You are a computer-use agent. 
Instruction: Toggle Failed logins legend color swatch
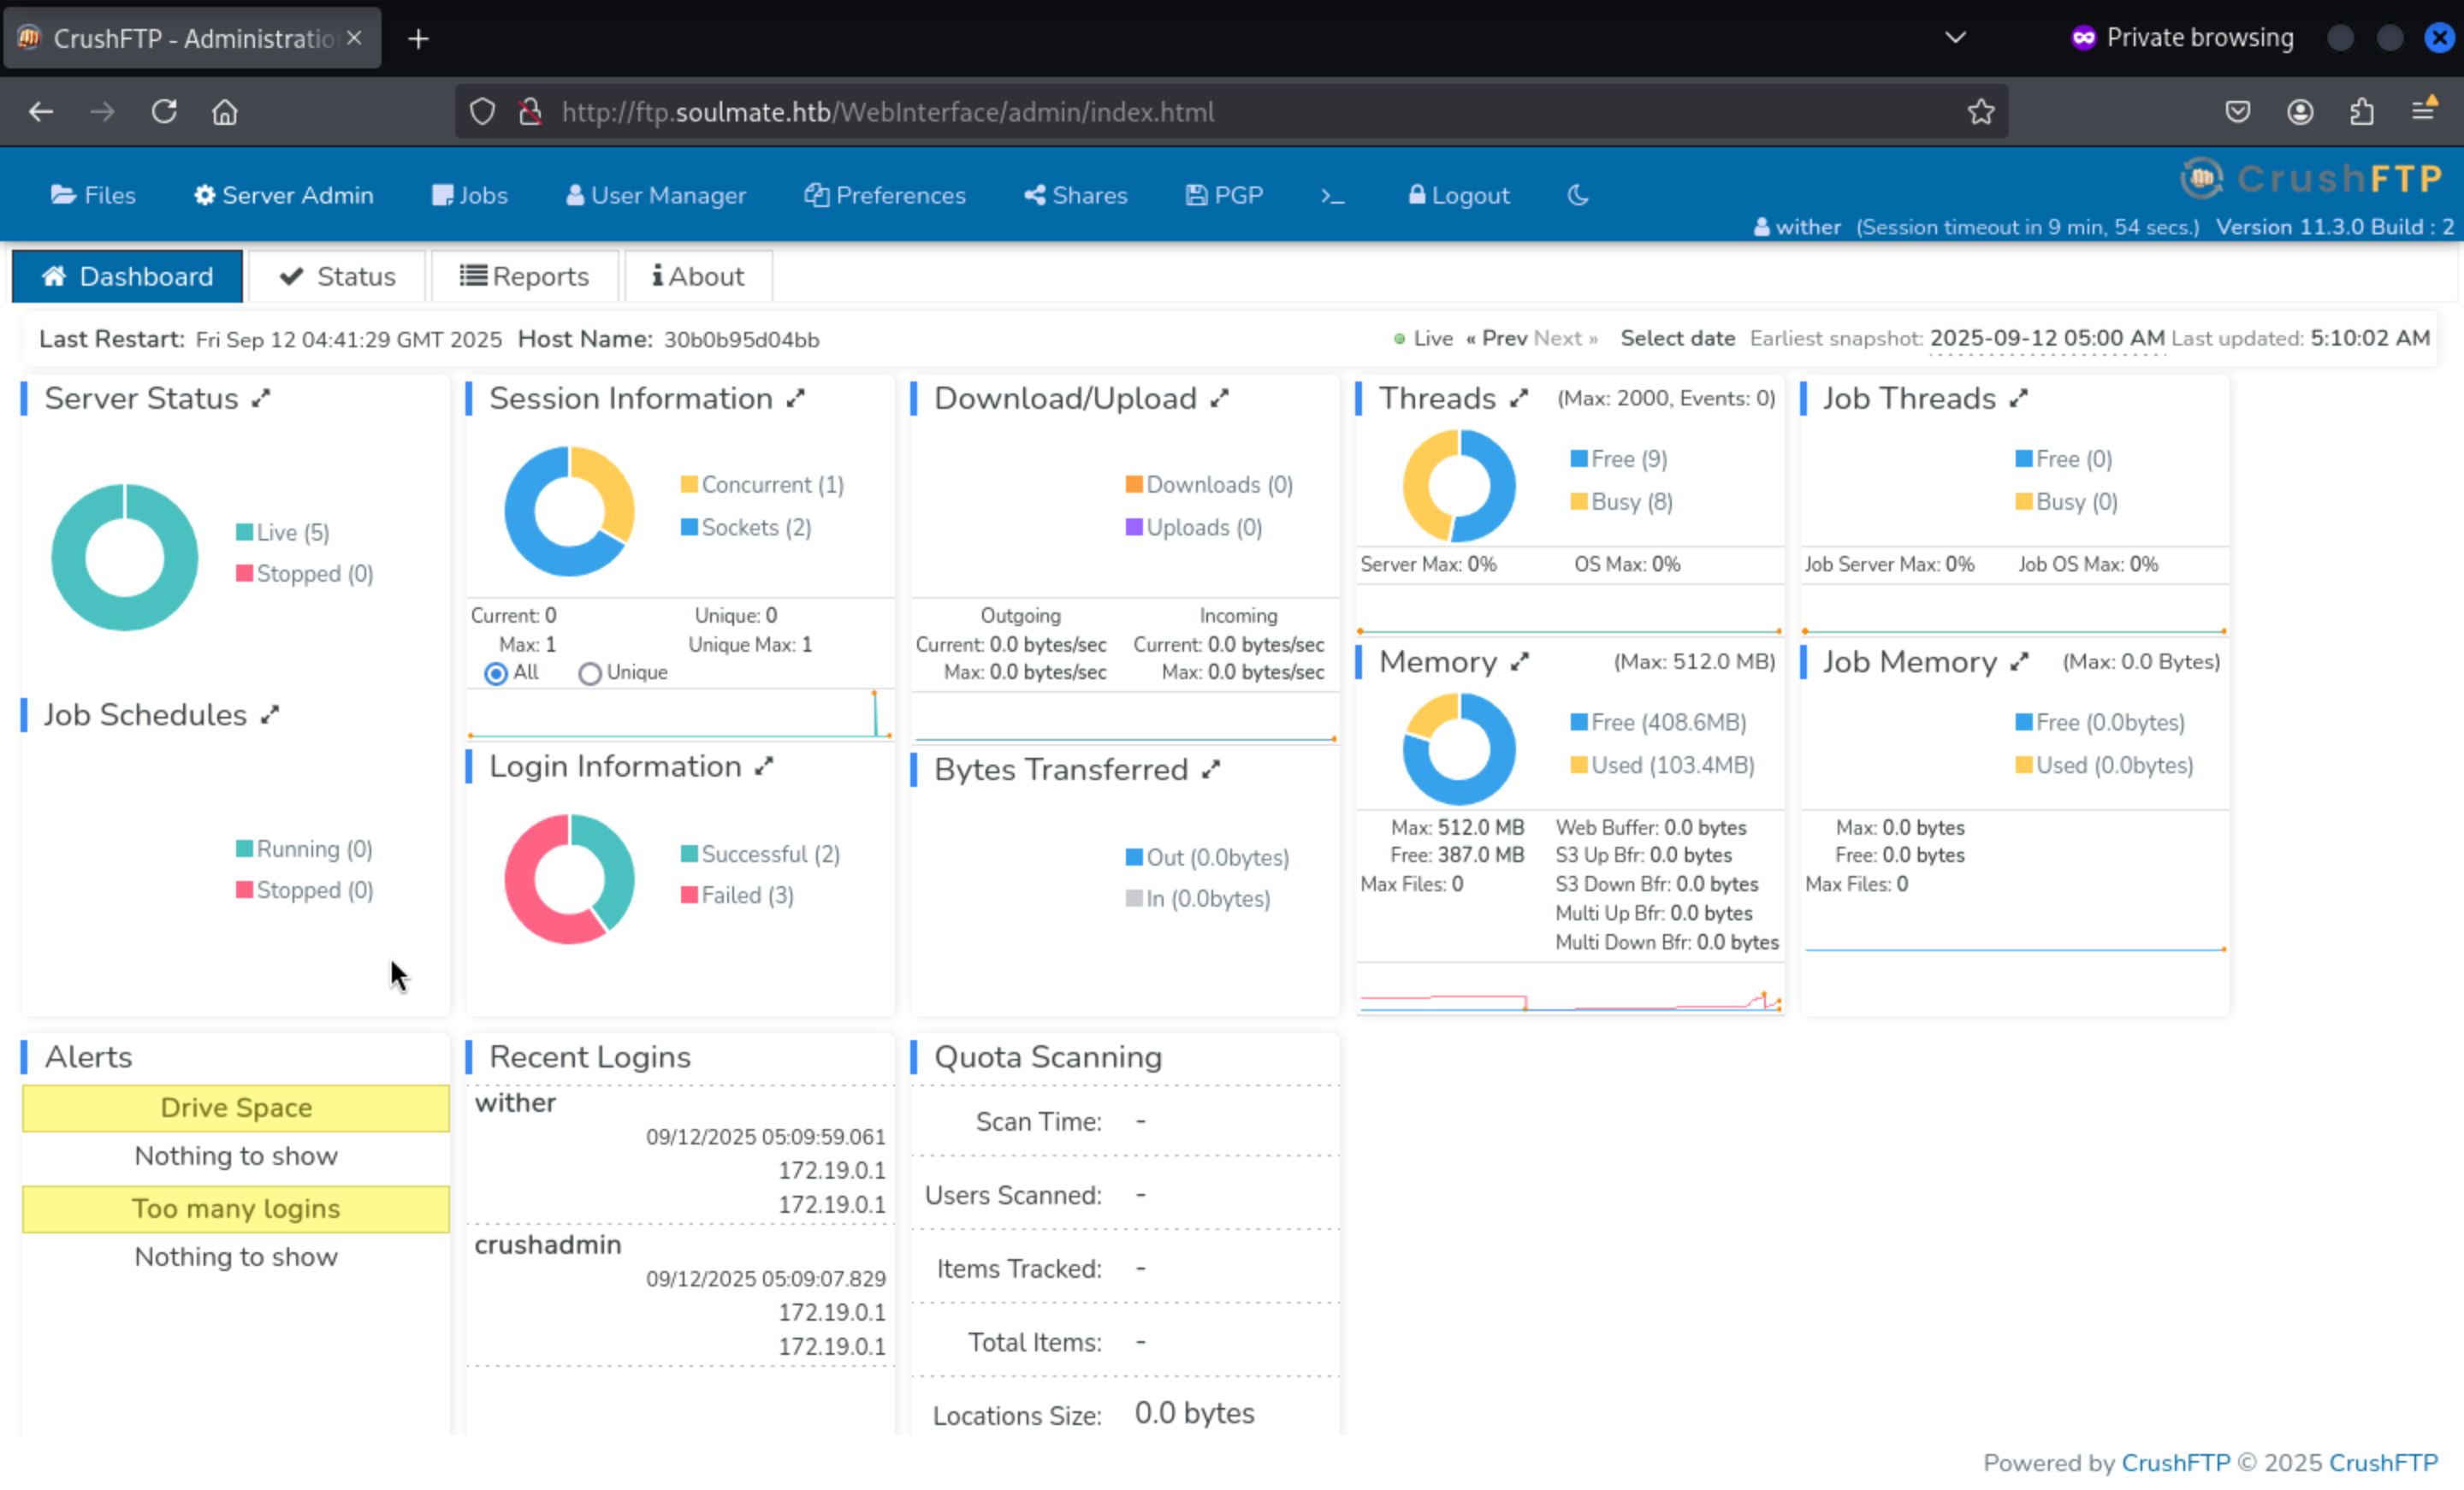point(689,895)
